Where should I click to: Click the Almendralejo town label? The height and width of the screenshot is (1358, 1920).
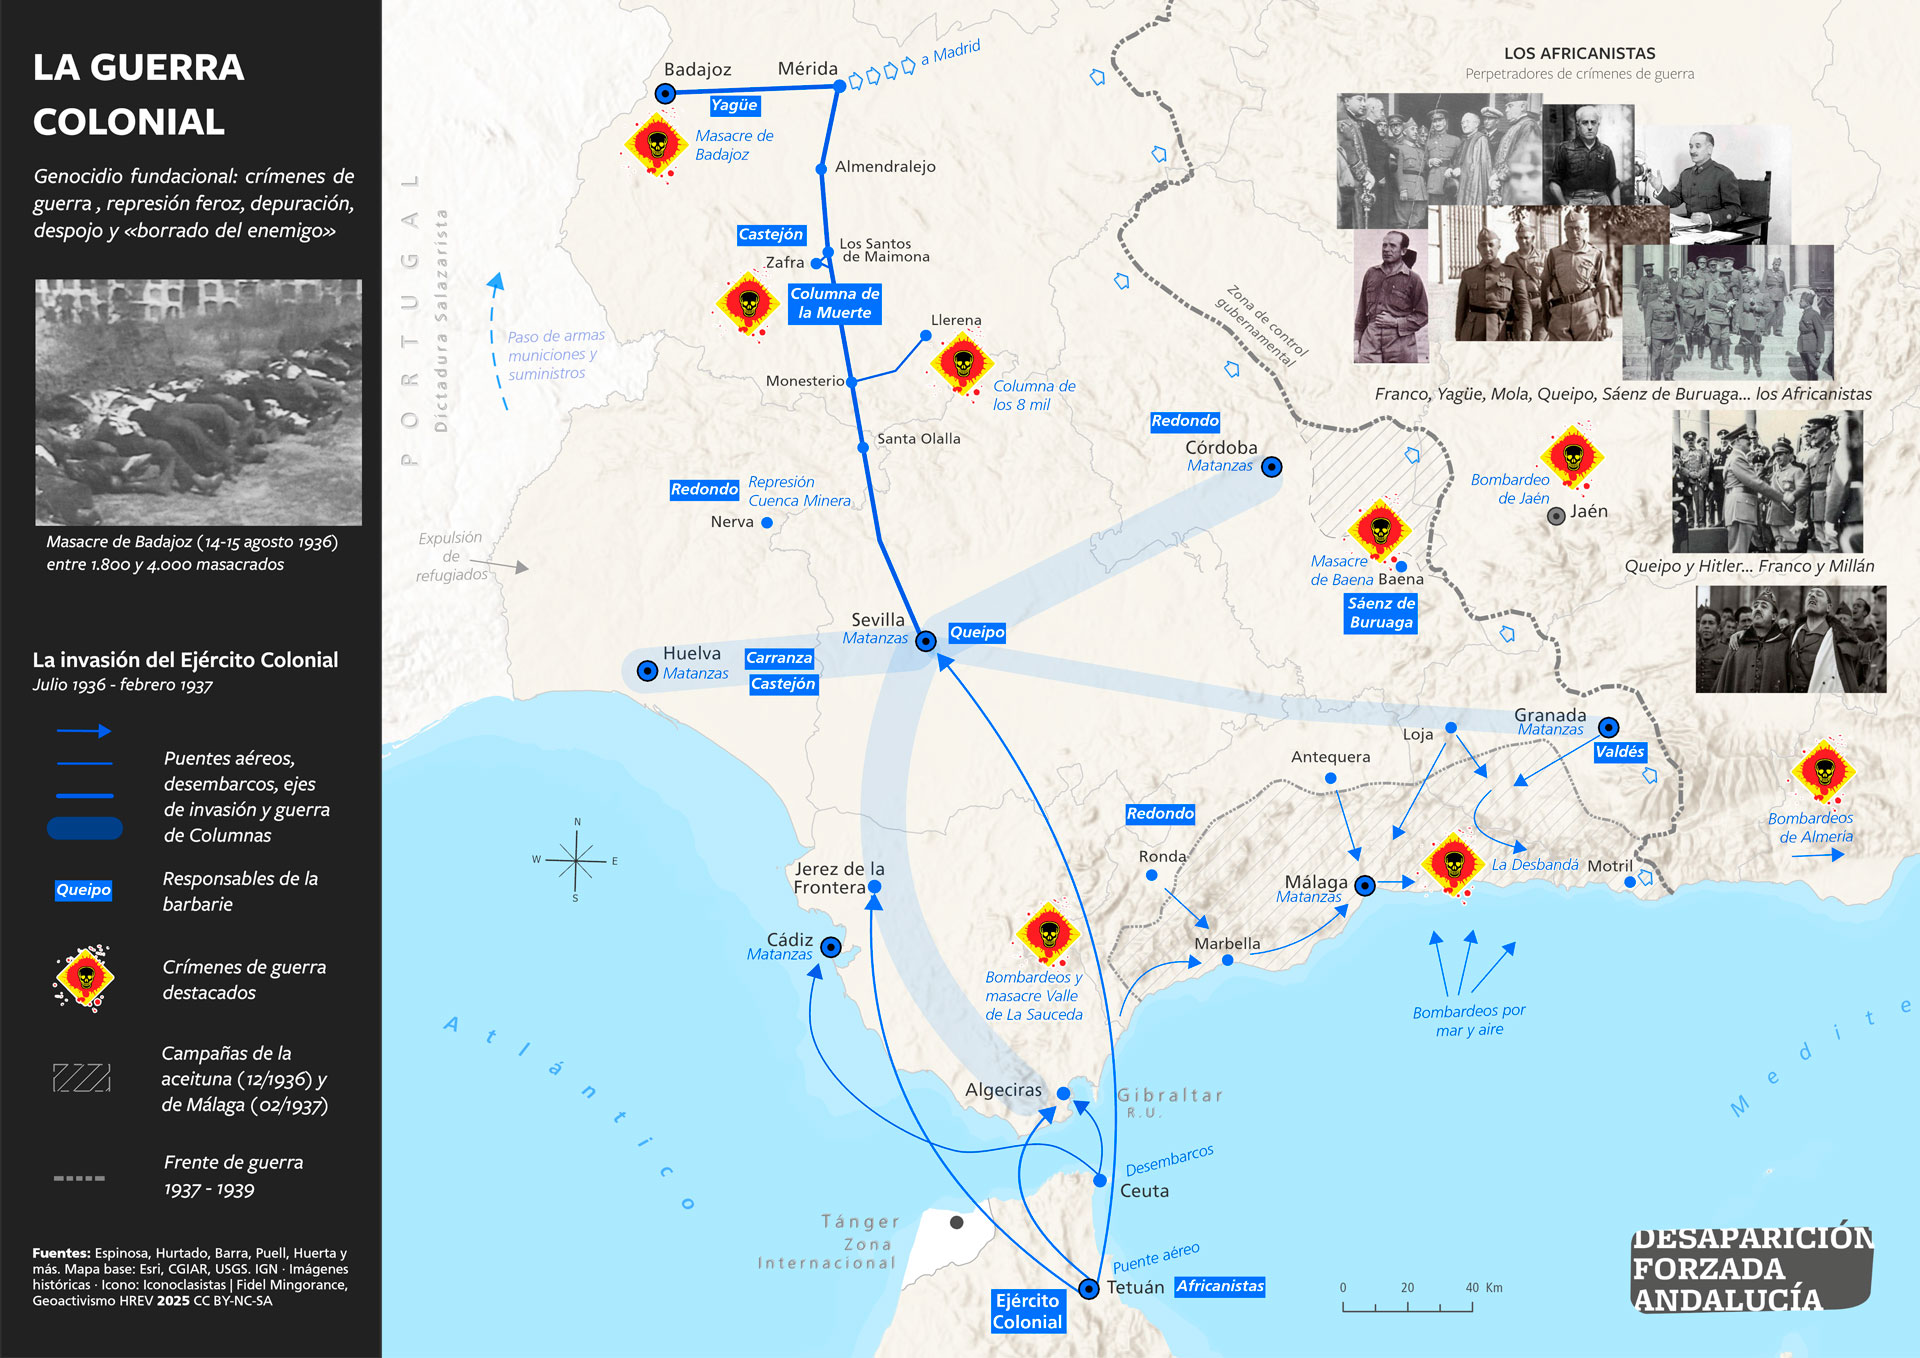885,166
